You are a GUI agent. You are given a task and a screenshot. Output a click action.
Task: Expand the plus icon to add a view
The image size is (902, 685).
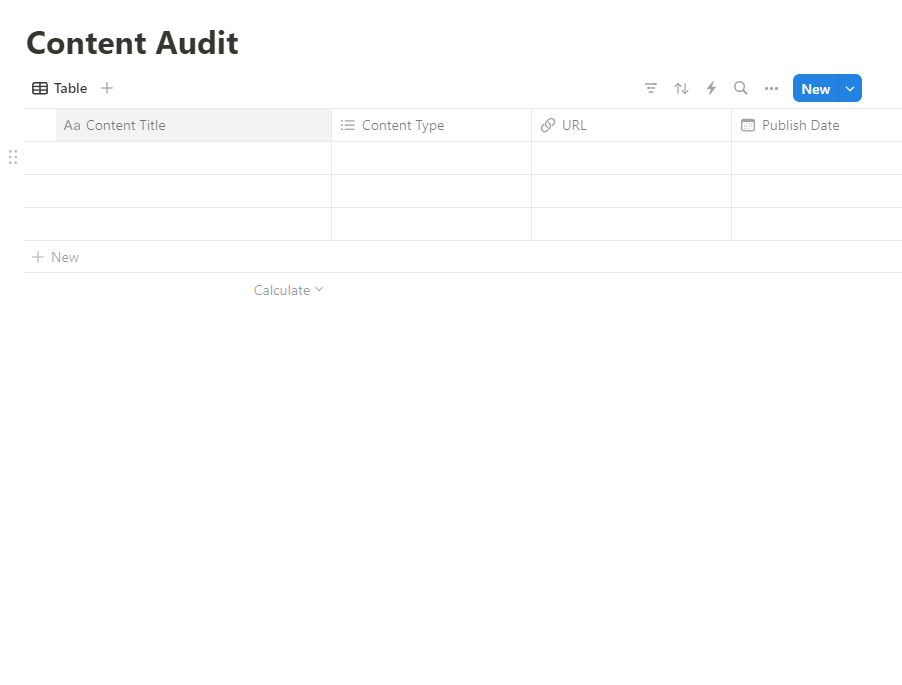click(x=107, y=88)
